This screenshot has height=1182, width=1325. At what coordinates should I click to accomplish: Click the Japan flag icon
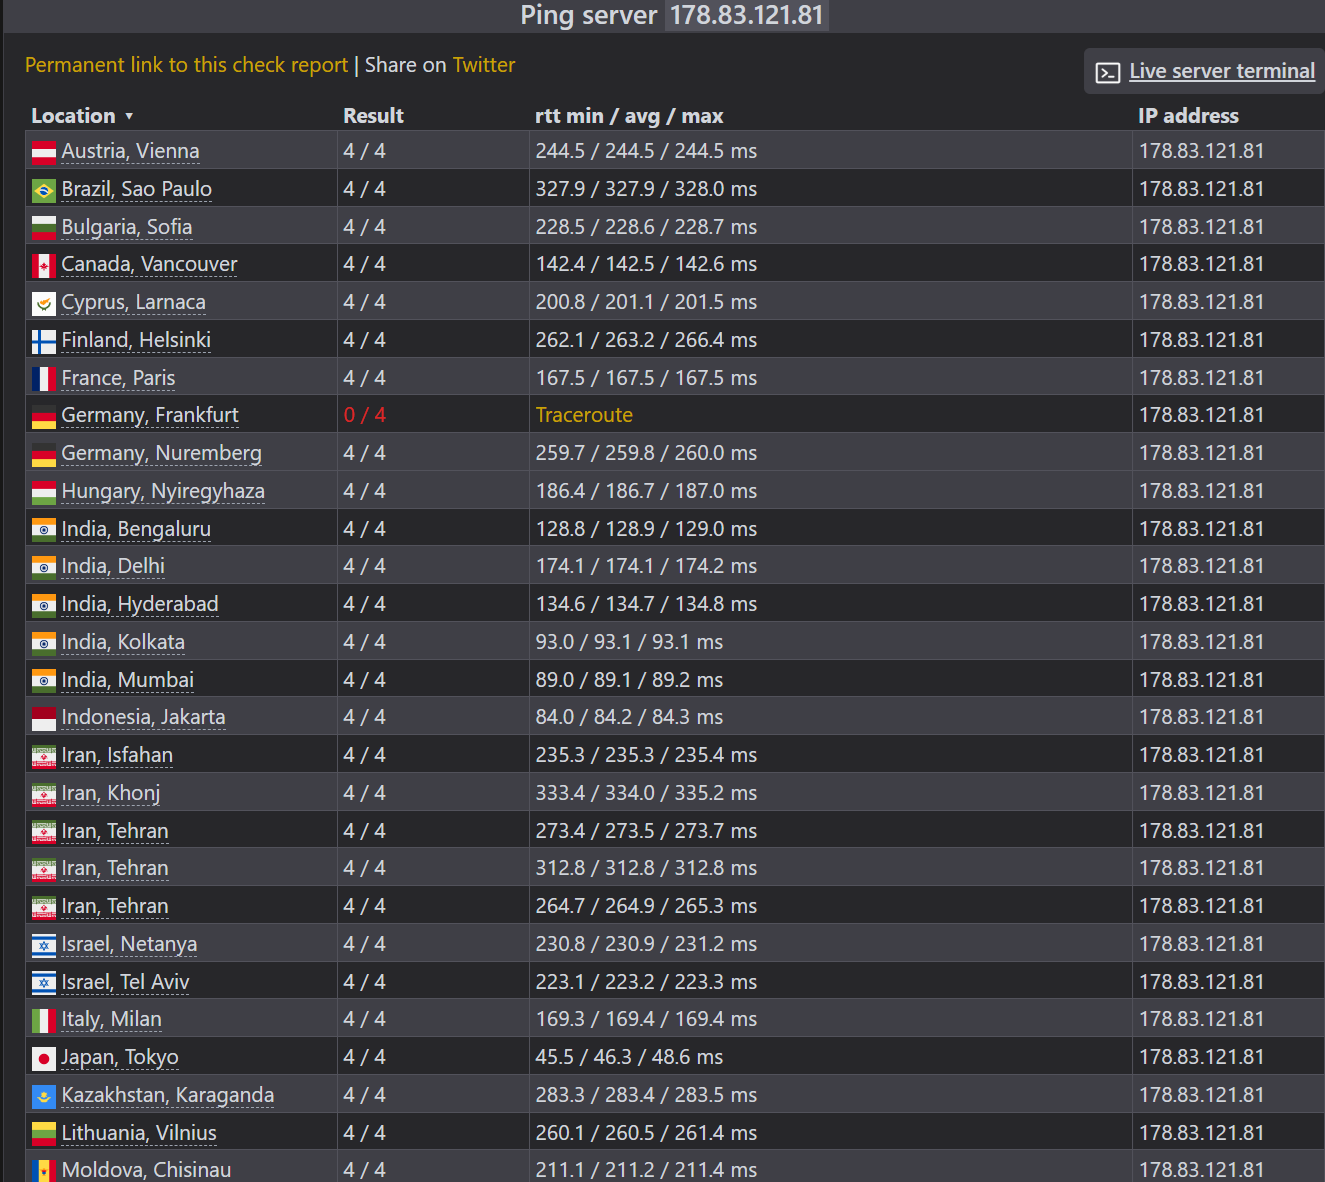[x=44, y=1058]
